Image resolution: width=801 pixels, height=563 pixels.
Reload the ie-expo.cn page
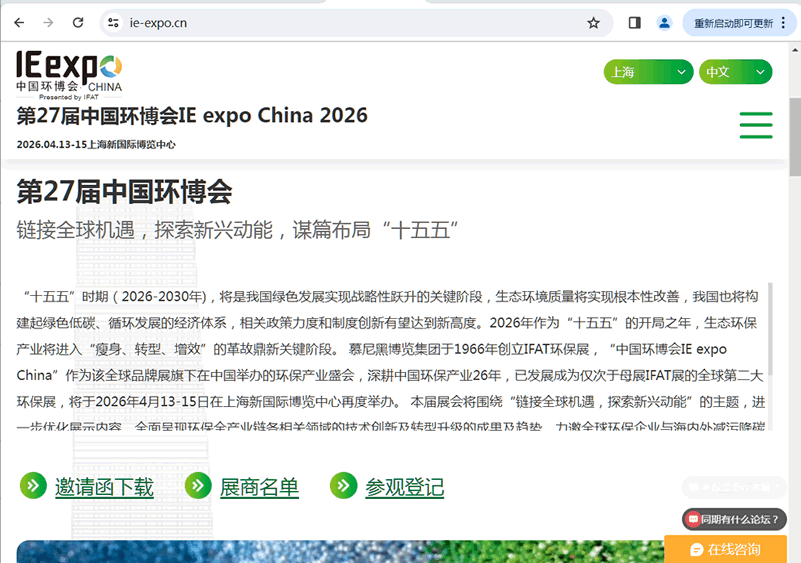tap(78, 23)
